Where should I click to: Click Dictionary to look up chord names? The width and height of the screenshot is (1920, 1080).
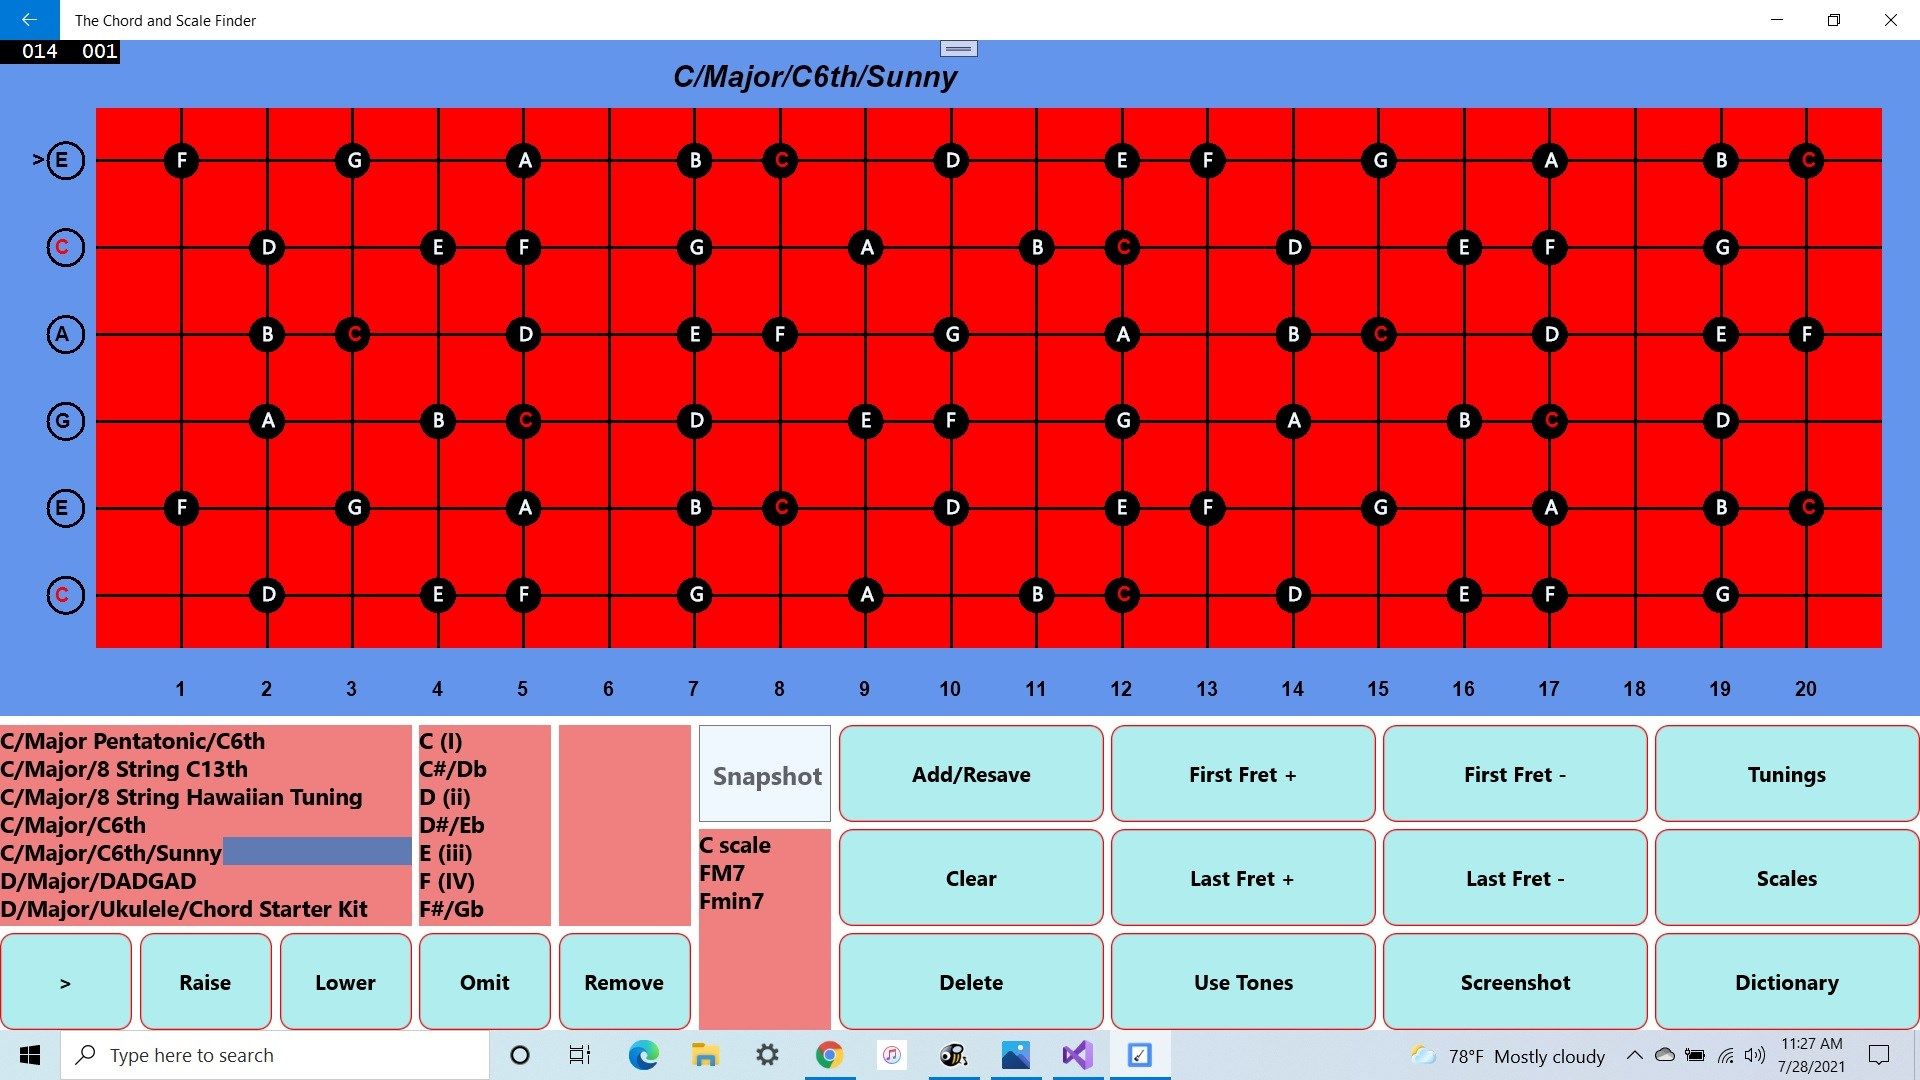coord(1787,981)
